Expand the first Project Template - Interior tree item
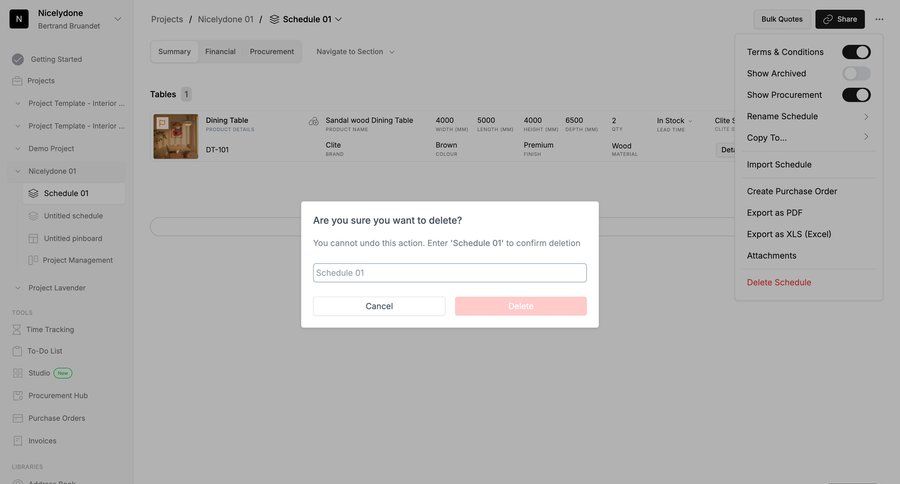 18,103
